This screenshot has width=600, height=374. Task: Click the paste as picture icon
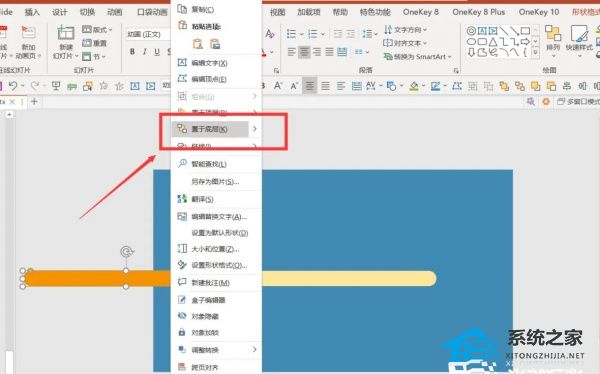[215, 44]
